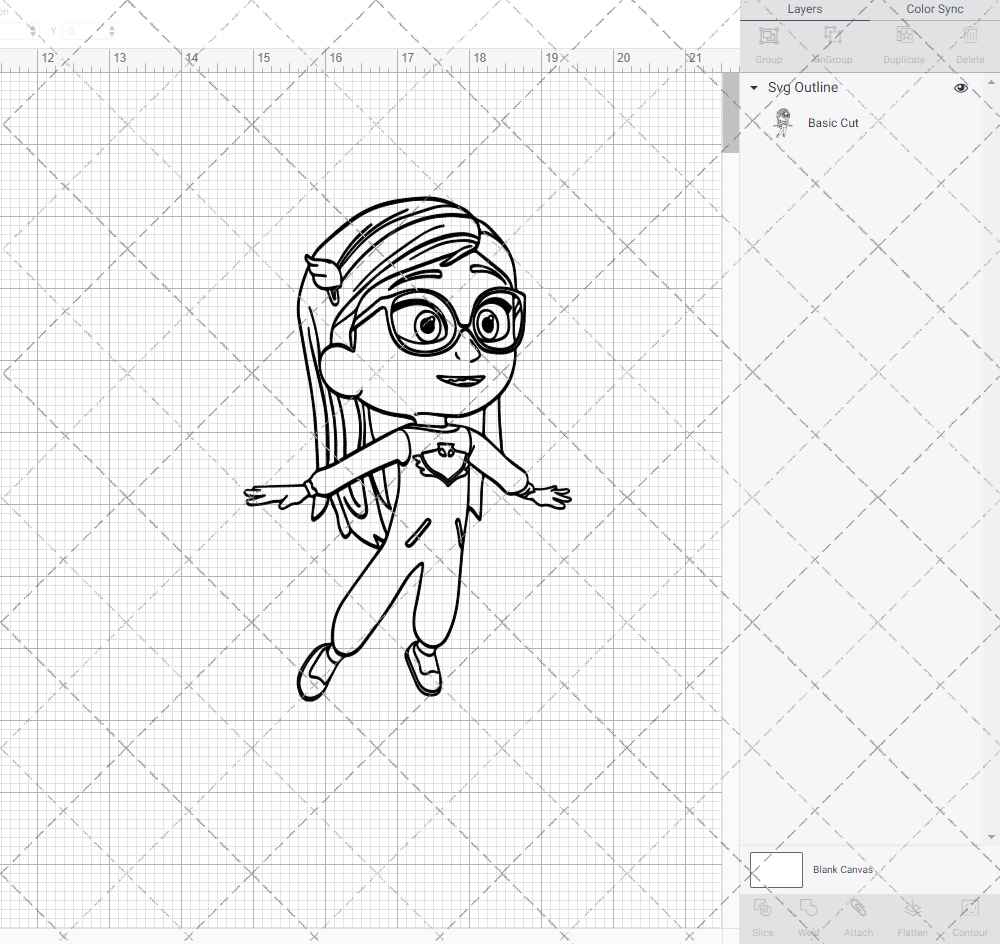Decrease the X value with the down stepper

35,35
